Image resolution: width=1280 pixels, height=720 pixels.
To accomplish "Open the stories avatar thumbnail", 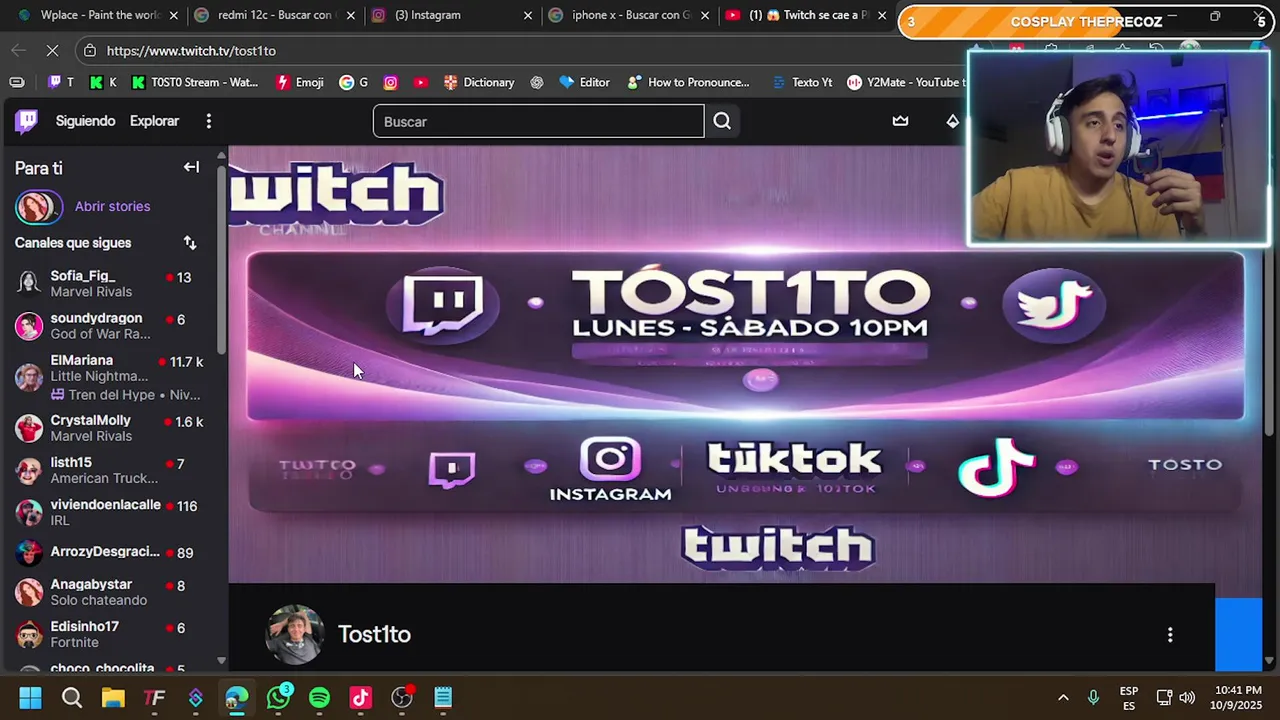I will click(x=38, y=207).
